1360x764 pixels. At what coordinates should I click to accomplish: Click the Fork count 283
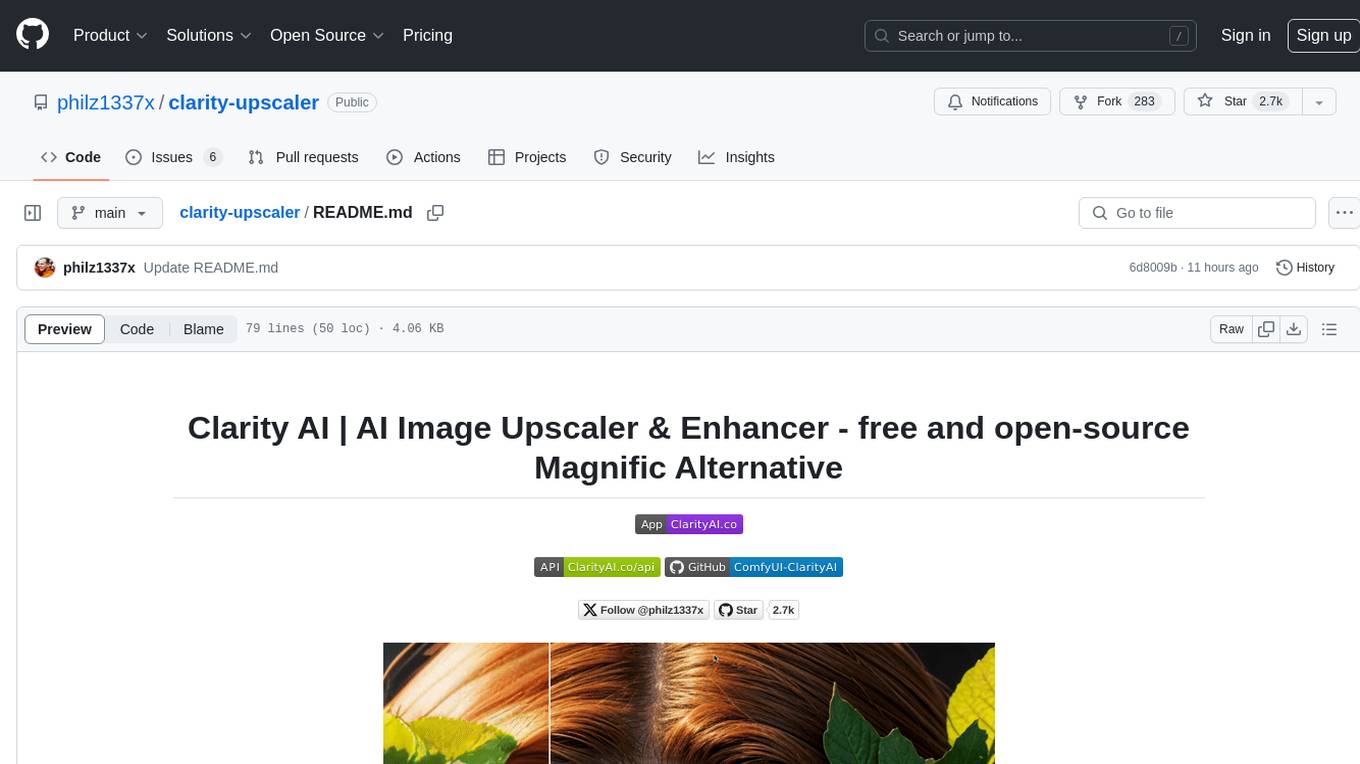pyautogui.click(x=1144, y=101)
